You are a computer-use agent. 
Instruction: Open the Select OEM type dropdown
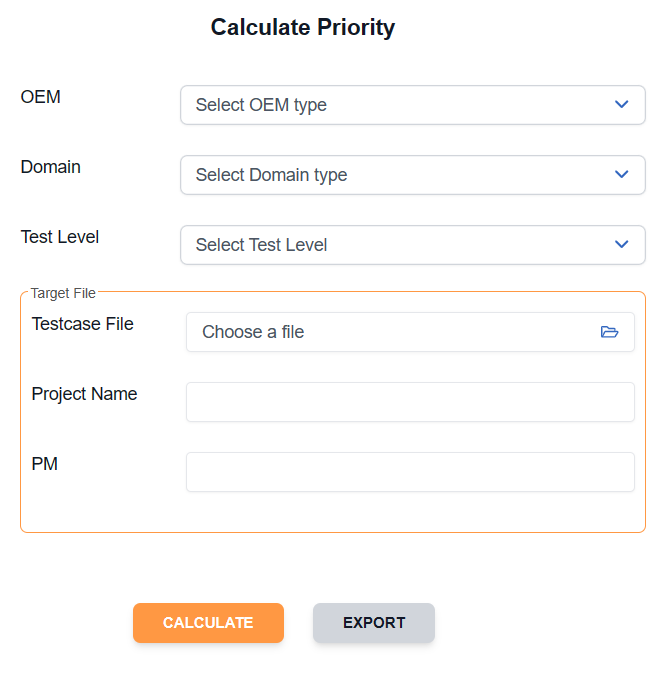pyautogui.click(x=412, y=105)
